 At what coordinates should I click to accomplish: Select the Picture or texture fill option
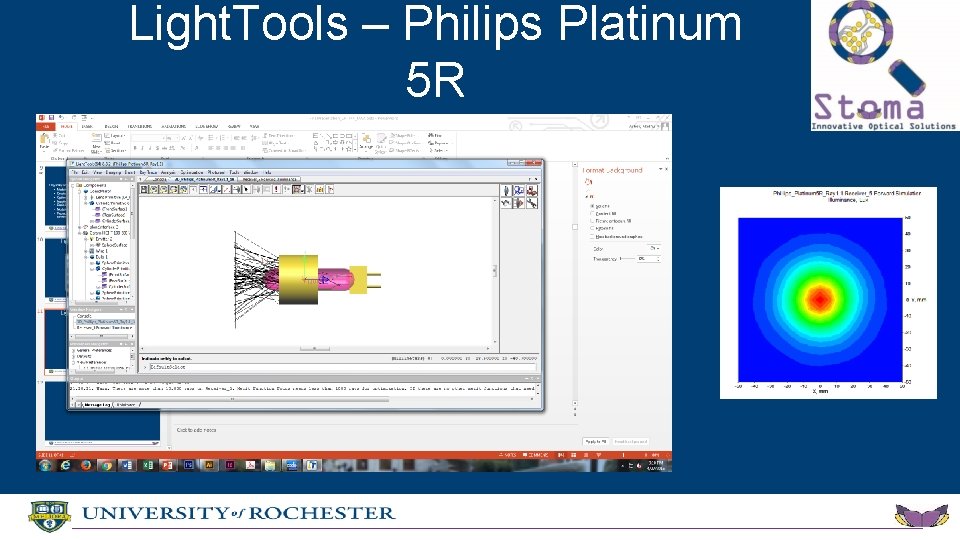point(592,221)
